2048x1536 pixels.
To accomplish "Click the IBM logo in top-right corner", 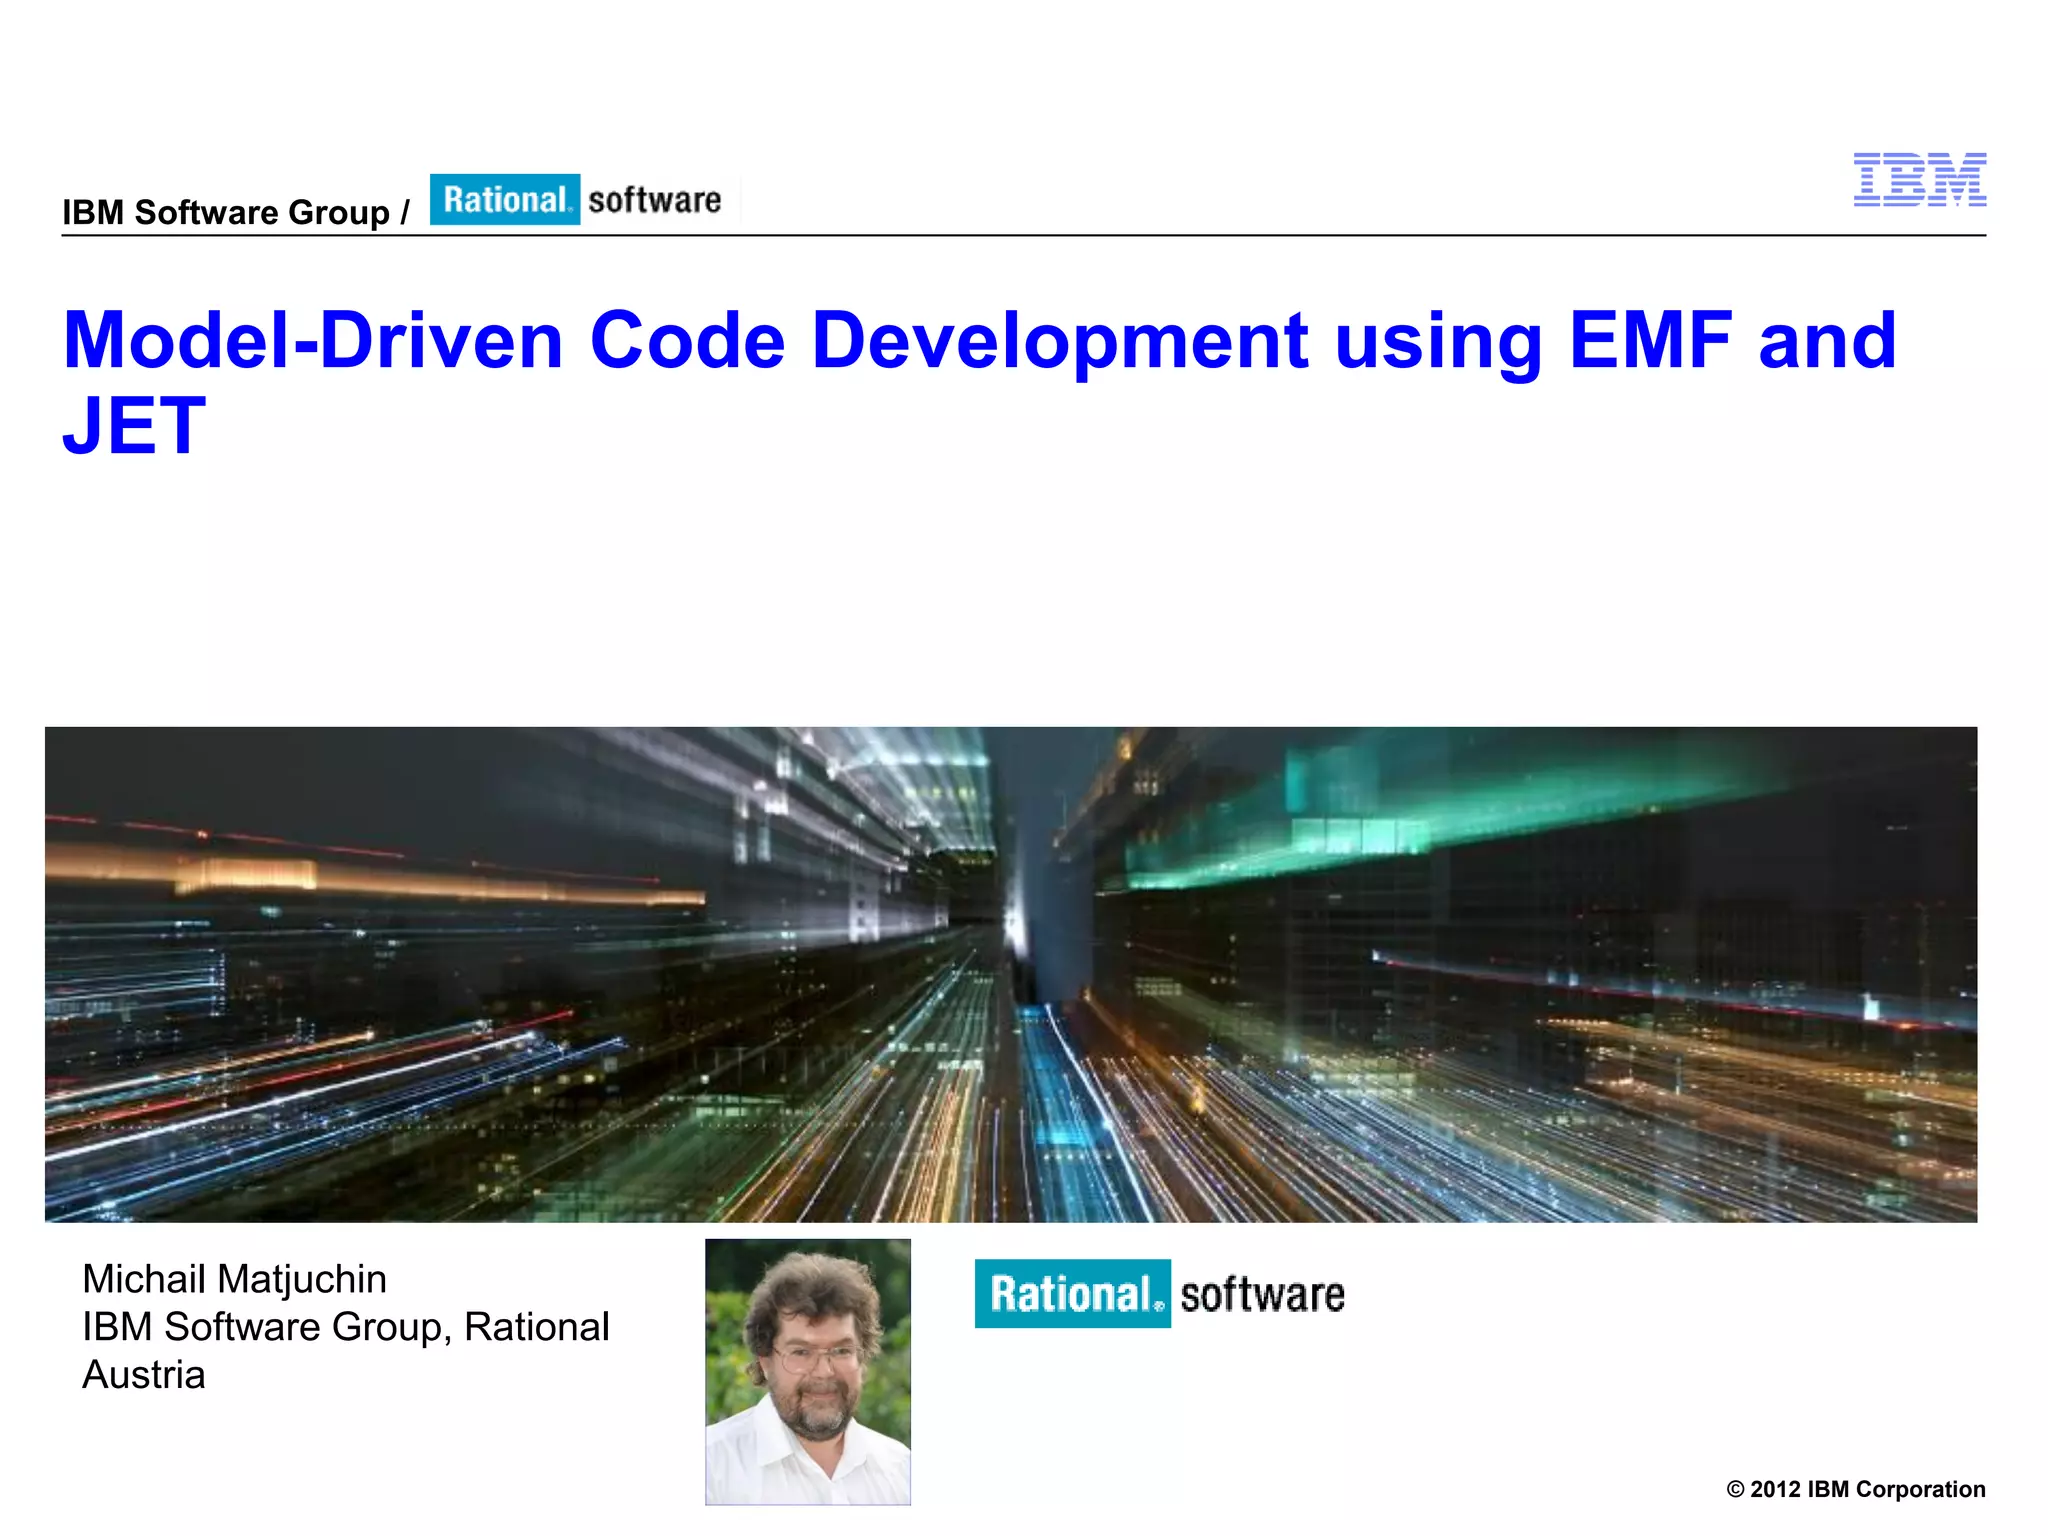I will click(1919, 180).
